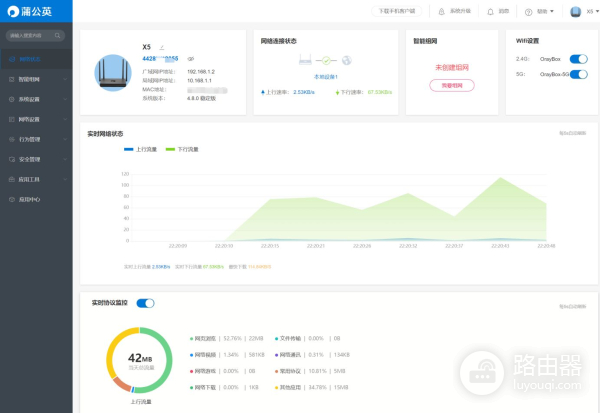Click the router device image

[x=117, y=71]
